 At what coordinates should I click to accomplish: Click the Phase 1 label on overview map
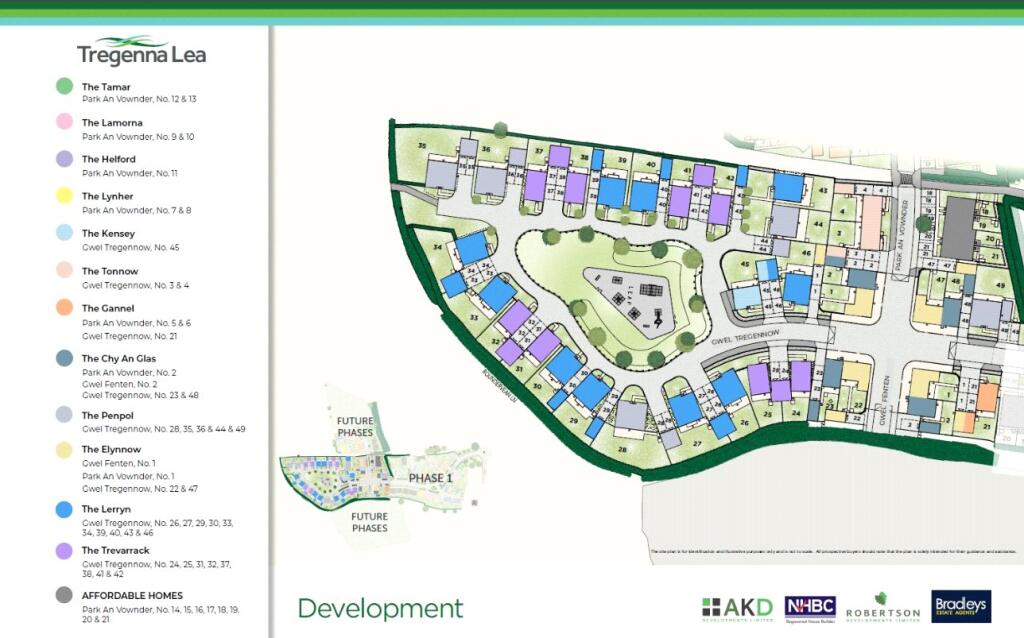[x=431, y=479]
